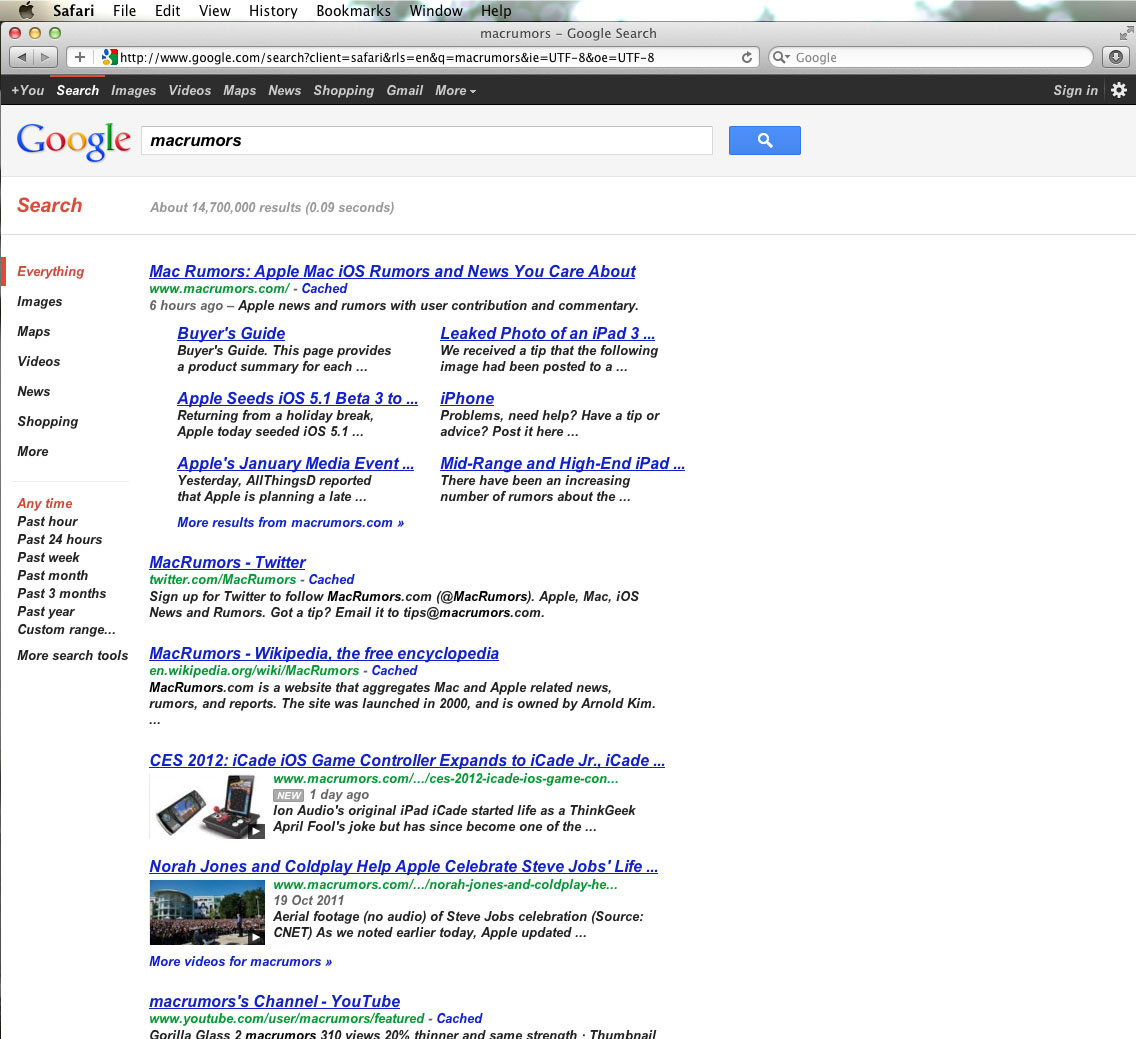Filter results to Past week
Screen dimensions: 1136x1039
click(x=49, y=558)
